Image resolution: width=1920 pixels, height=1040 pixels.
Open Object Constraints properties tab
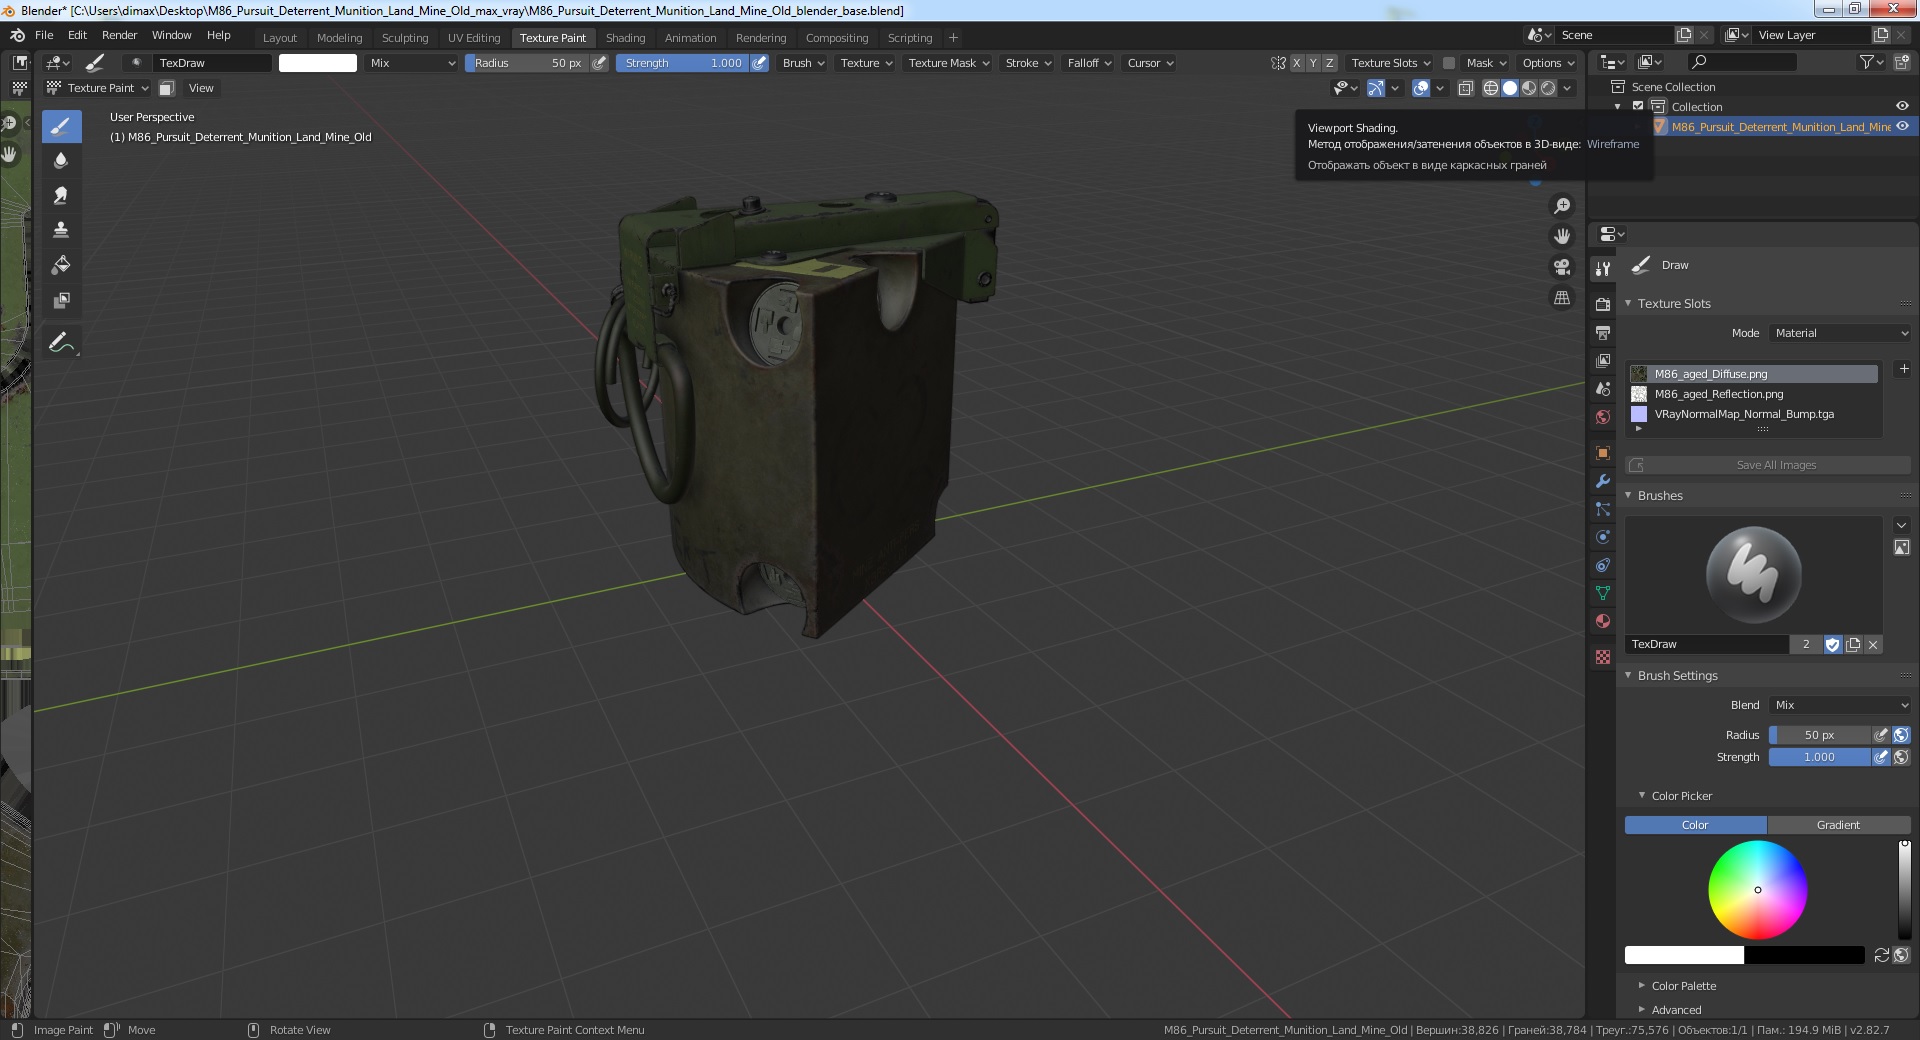click(1603, 565)
